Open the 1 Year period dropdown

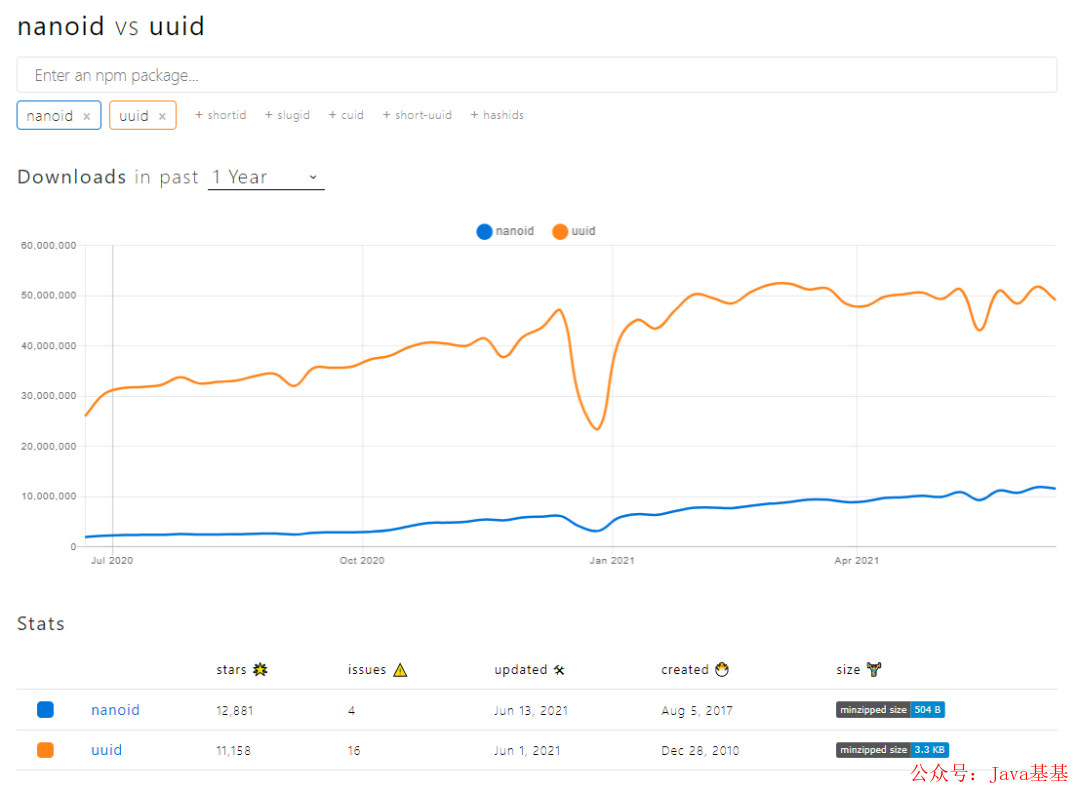pyautogui.click(x=266, y=177)
